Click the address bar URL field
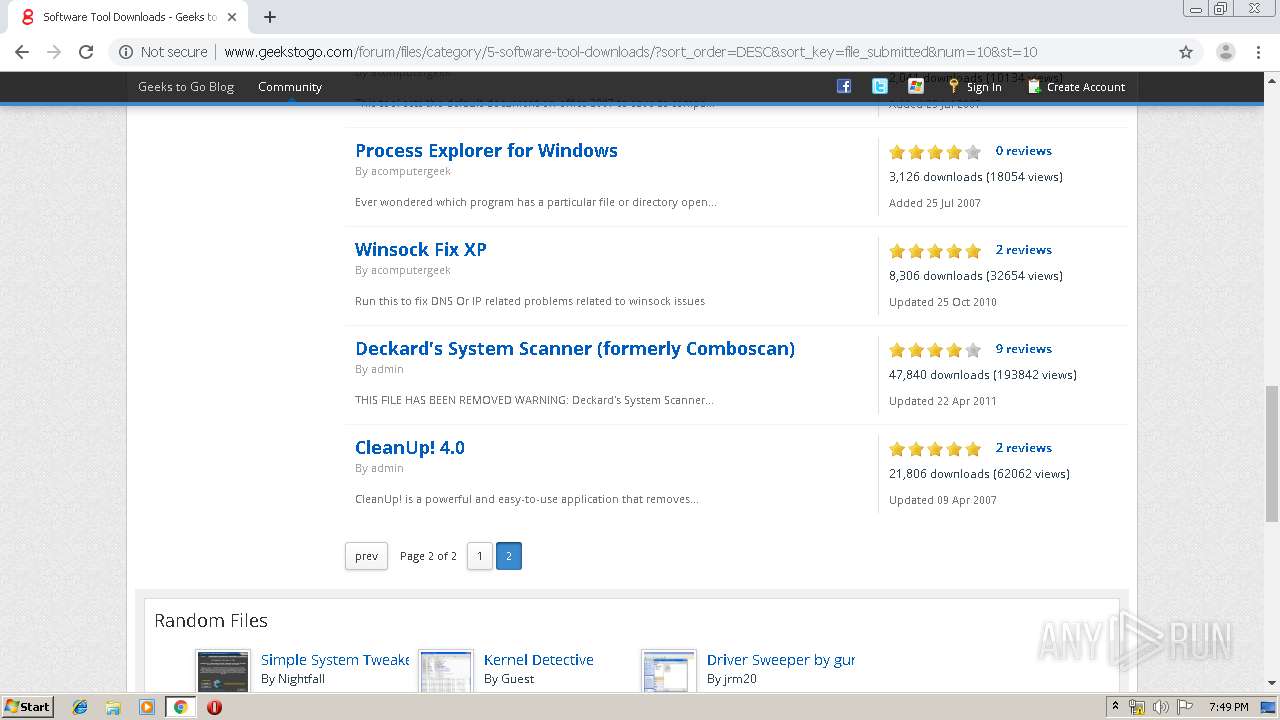This screenshot has height=720, width=1280. (x=630, y=52)
